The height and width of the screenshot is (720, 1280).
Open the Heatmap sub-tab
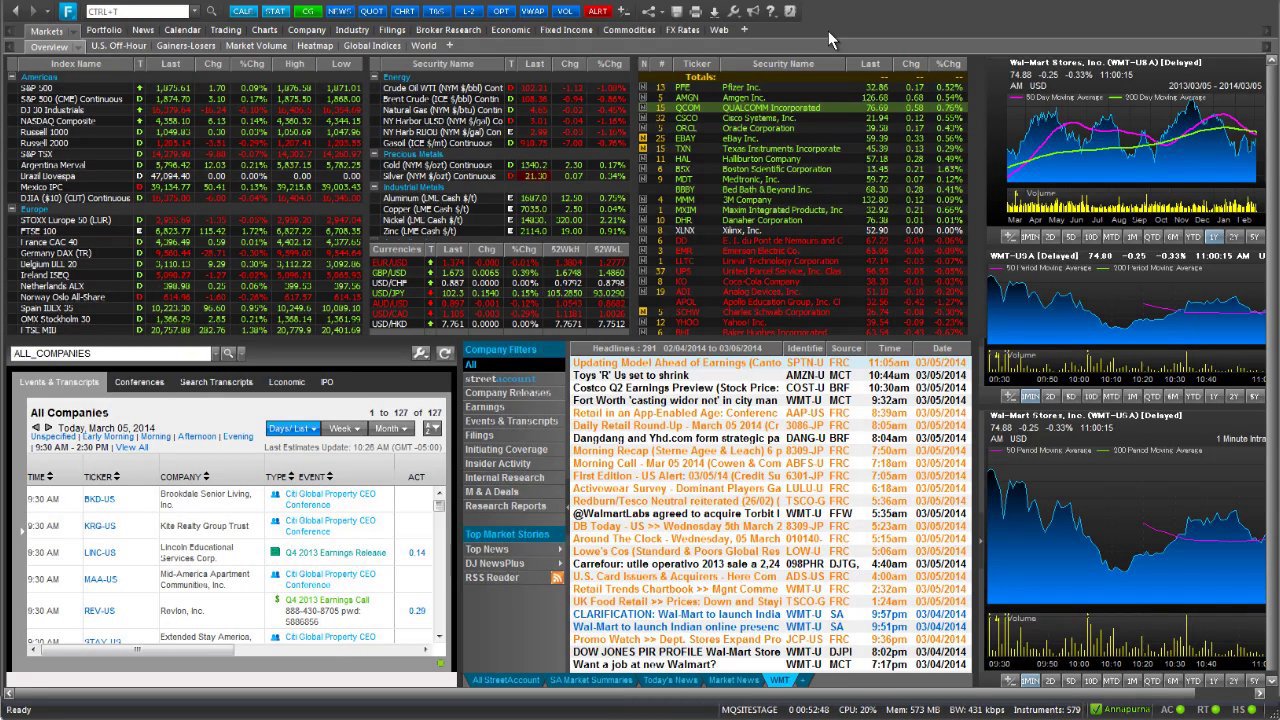(315, 46)
